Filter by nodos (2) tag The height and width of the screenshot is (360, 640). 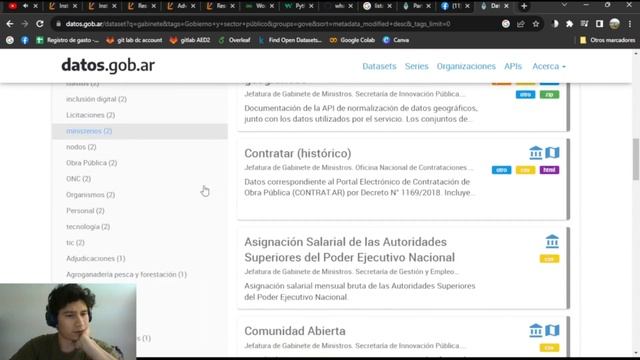pyautogui.click(x=81, y=147)
